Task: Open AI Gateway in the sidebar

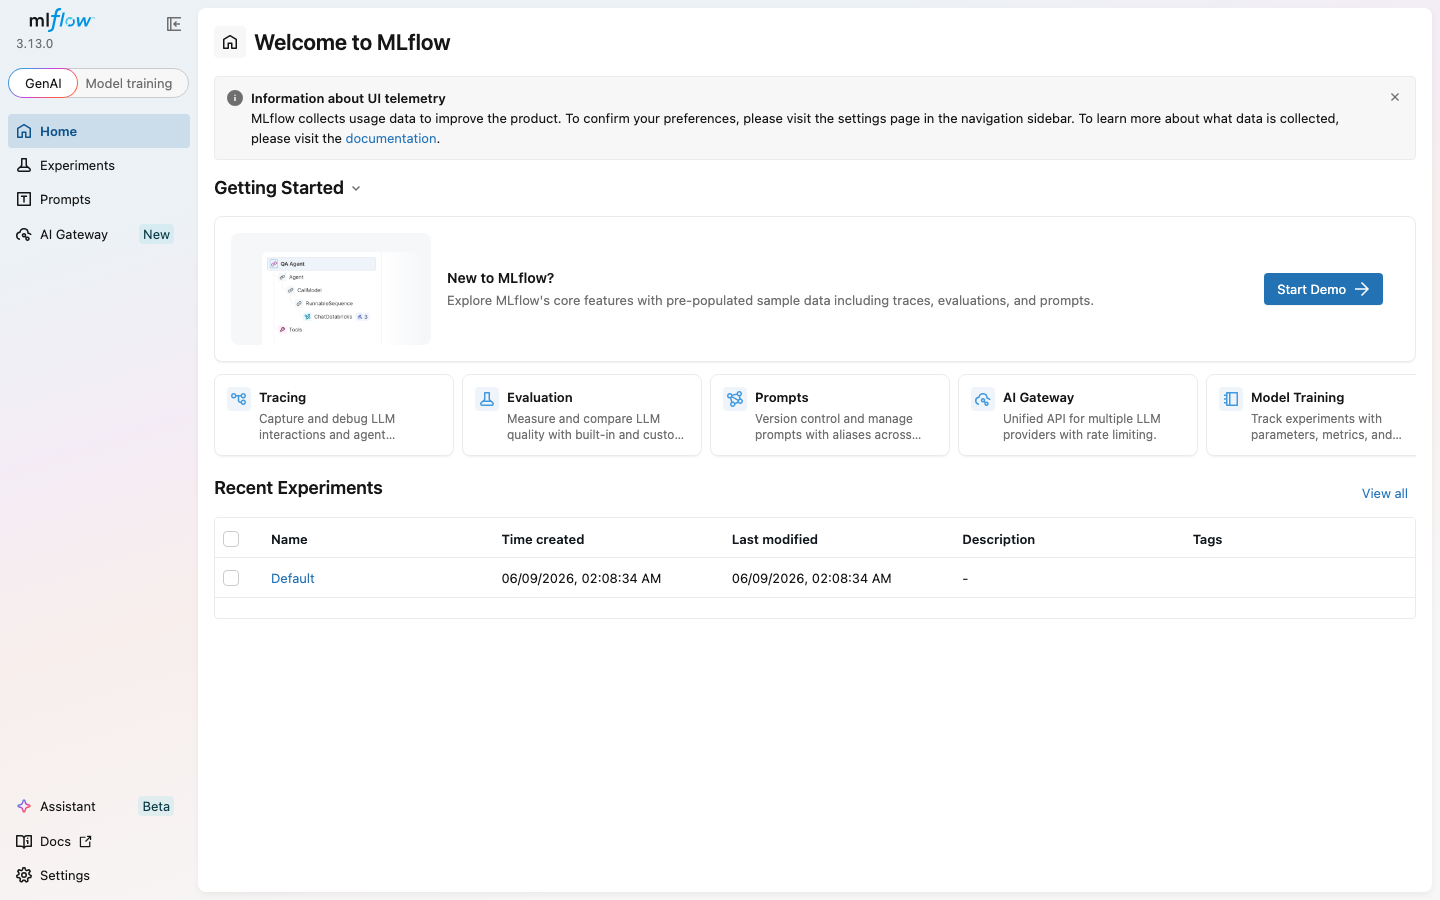Action: (99, 234)
